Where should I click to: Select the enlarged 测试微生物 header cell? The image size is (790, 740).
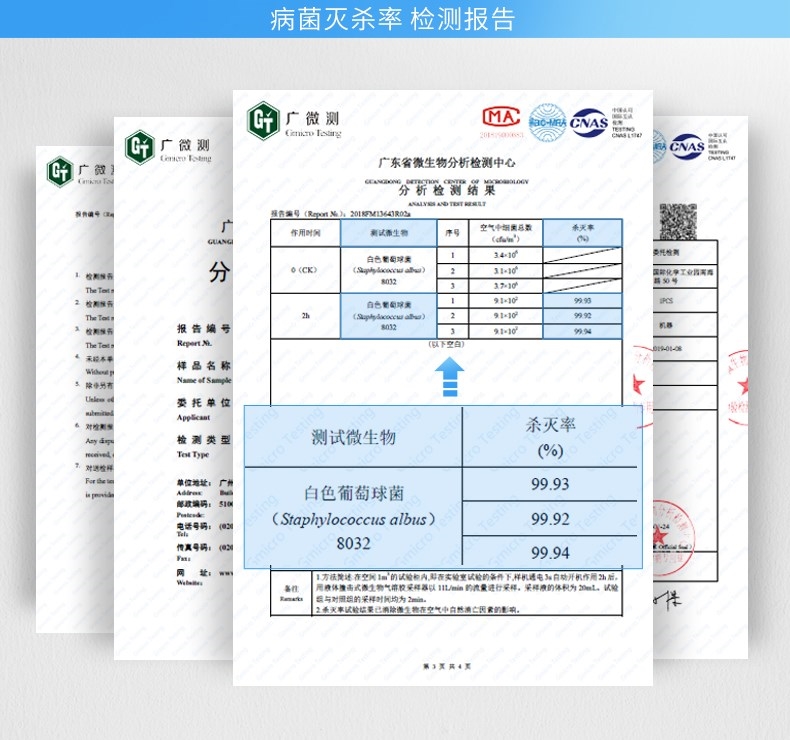[353, 437]
